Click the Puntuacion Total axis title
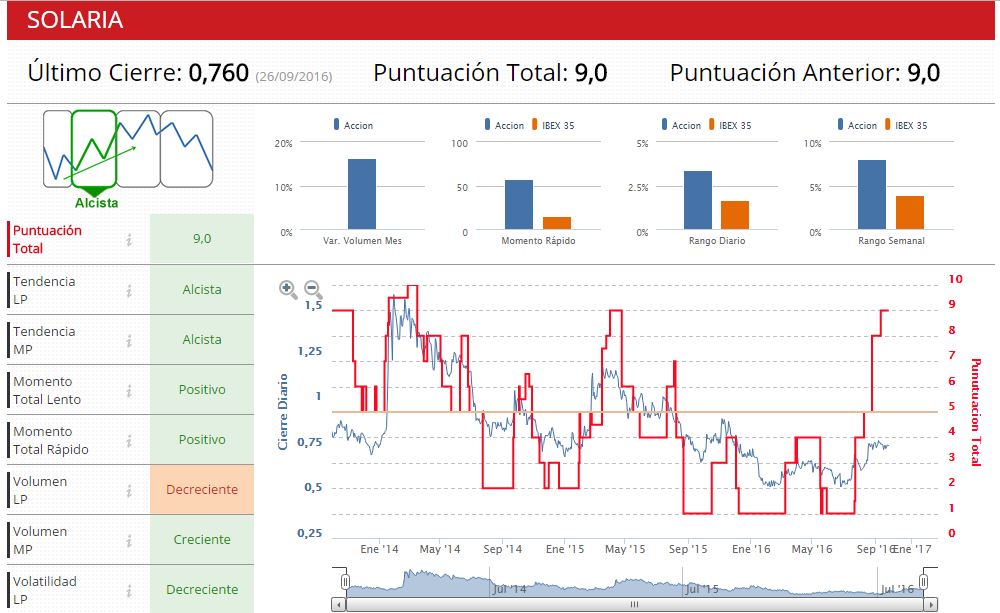This screenshot has width=1000, height=613. pos(976,412)
